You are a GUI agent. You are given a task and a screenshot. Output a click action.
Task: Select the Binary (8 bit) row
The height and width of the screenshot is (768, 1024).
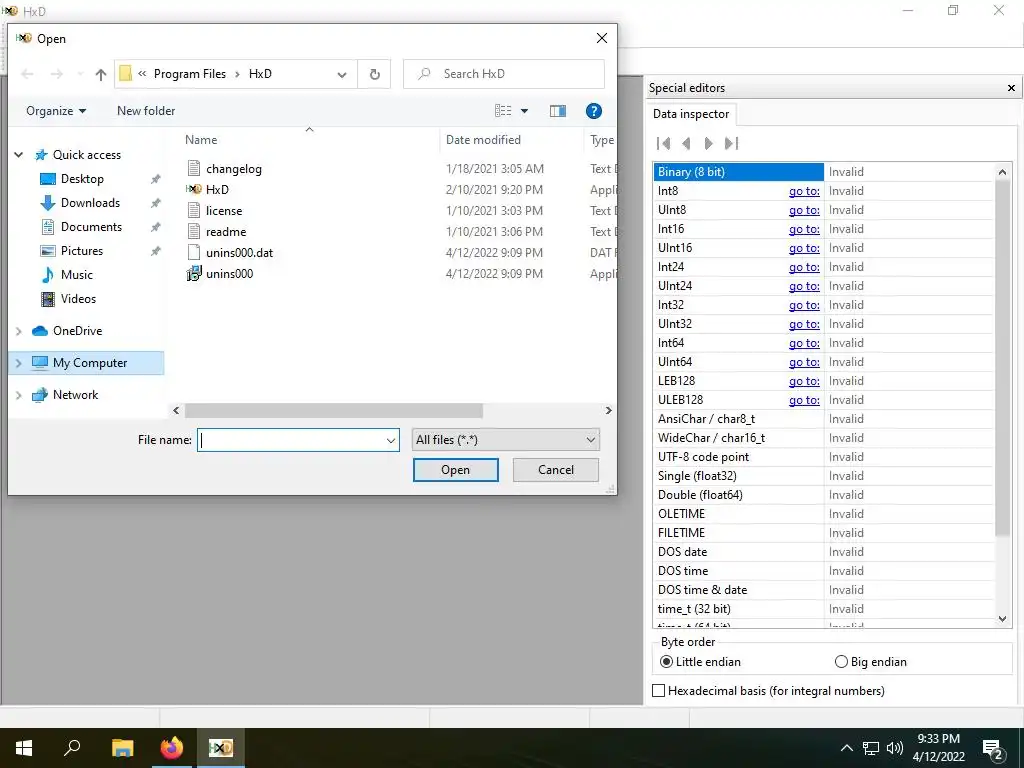click(x=824, y=172)
